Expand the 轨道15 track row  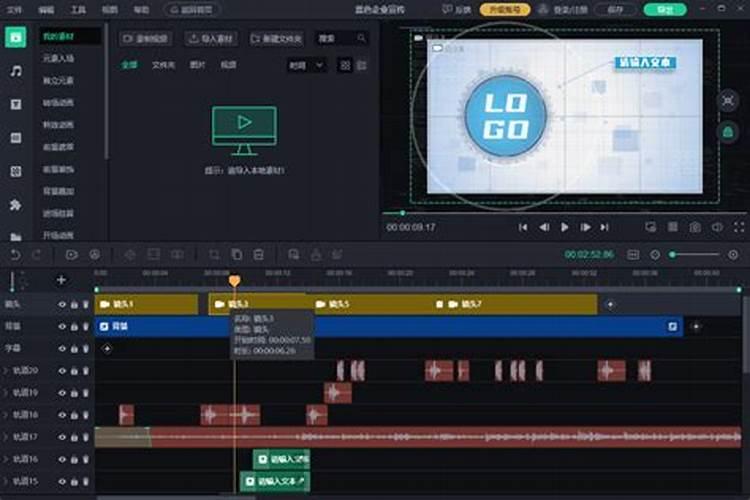(x=6, y=481)
